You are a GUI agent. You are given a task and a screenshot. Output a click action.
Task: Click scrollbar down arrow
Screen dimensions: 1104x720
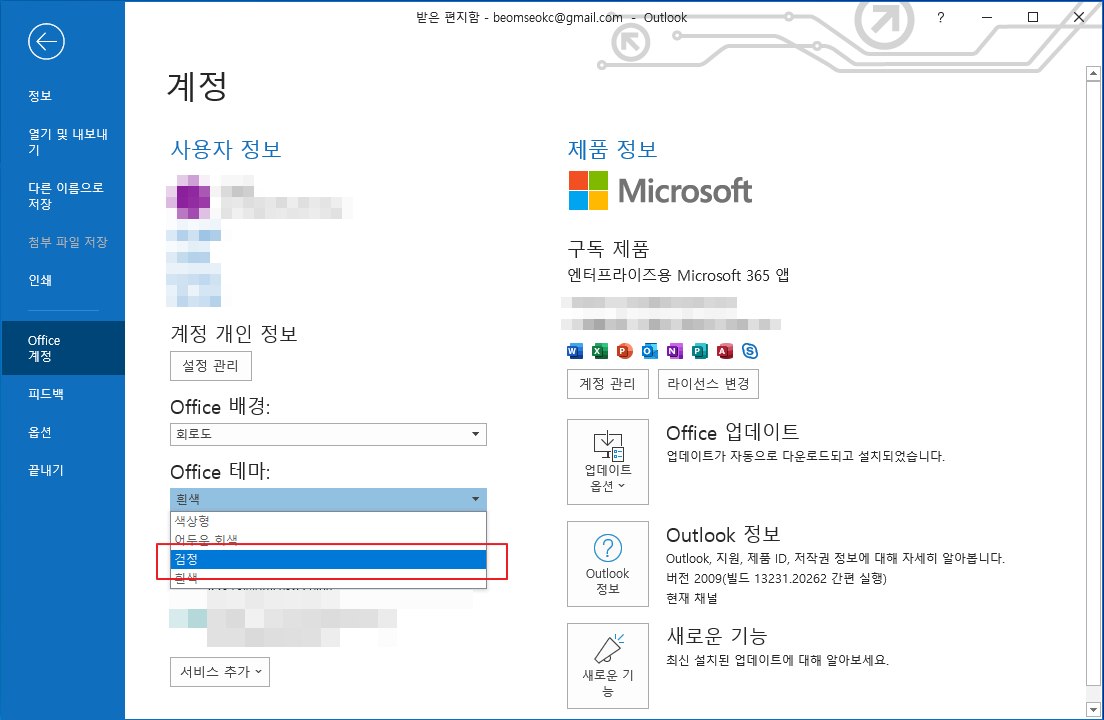[x=1093, y=708]
